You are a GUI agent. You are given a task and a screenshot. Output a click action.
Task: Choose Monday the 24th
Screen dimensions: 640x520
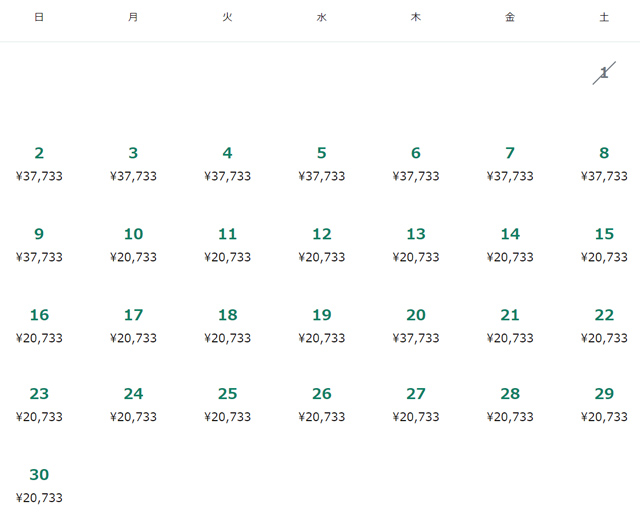(x=133, y=404)
